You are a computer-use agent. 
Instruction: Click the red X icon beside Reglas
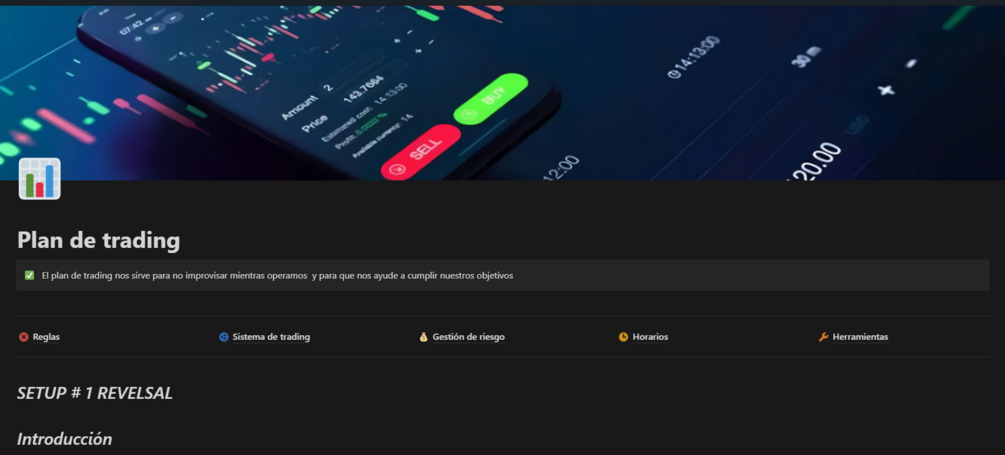[24, 337]
